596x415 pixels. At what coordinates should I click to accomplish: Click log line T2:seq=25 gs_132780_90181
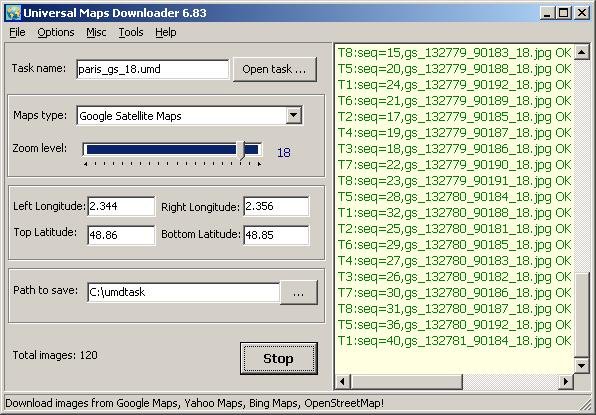coord(454,229)
